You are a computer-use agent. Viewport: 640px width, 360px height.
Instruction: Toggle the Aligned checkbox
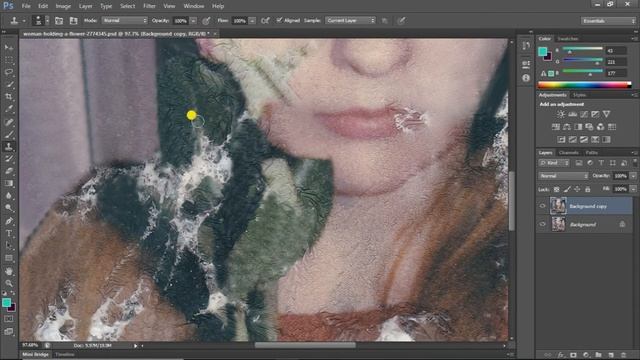tap(279, 20)
